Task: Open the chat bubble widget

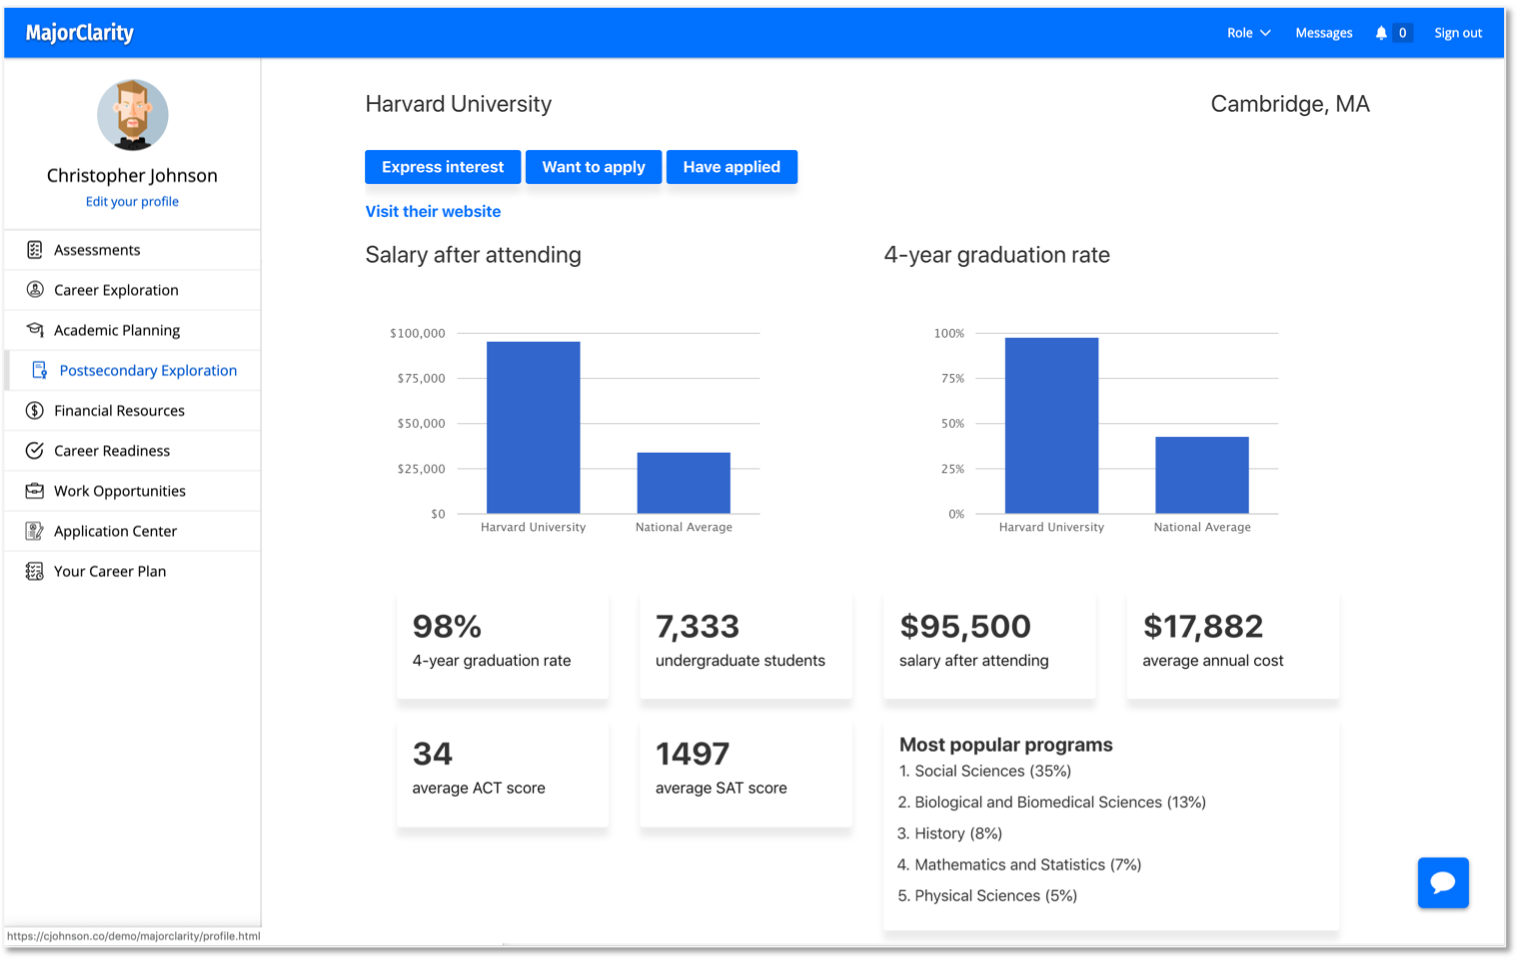Action: click(1443, 883)
